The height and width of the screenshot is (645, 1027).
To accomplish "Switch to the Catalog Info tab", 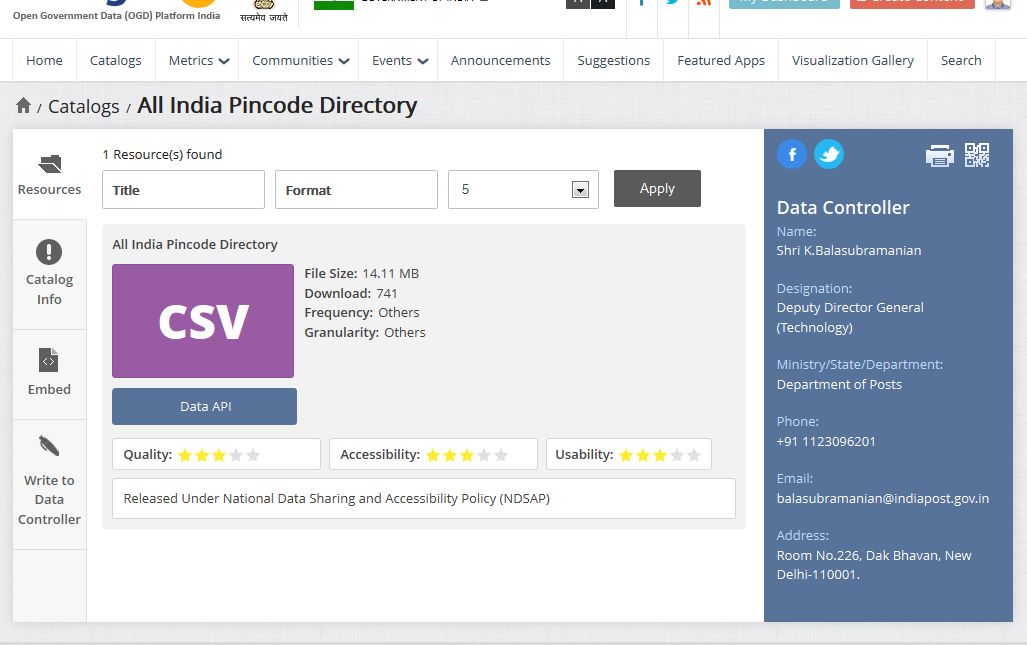I will (50, 274).
